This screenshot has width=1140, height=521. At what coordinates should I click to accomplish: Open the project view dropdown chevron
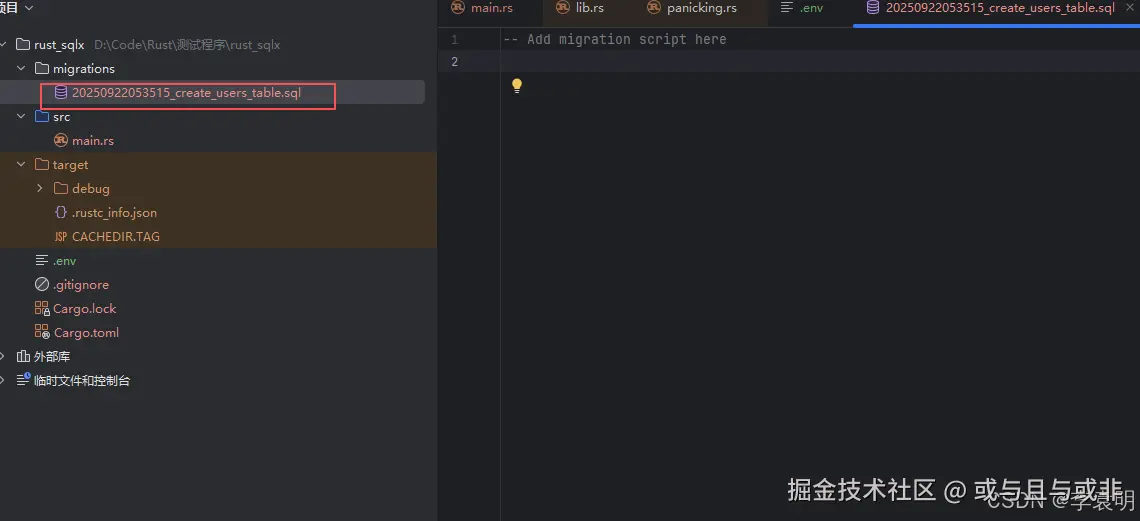[x=29, y=7]
